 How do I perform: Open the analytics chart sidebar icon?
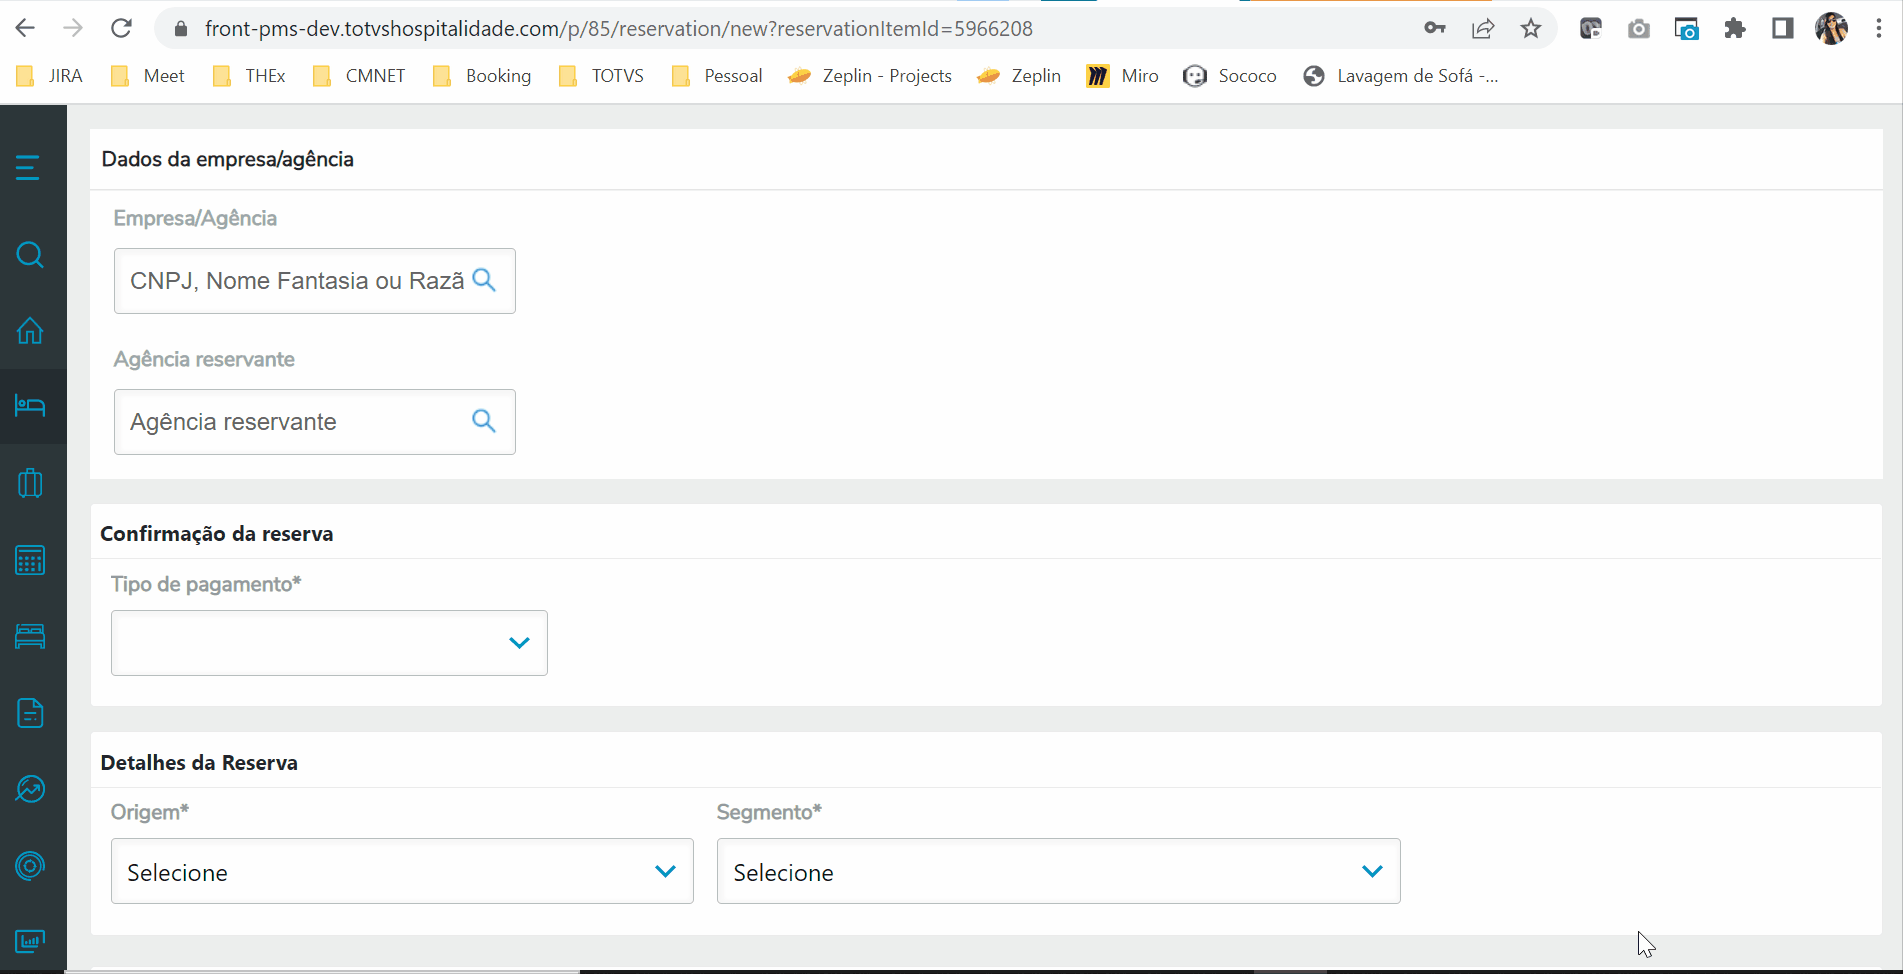(x=30, y=789)
